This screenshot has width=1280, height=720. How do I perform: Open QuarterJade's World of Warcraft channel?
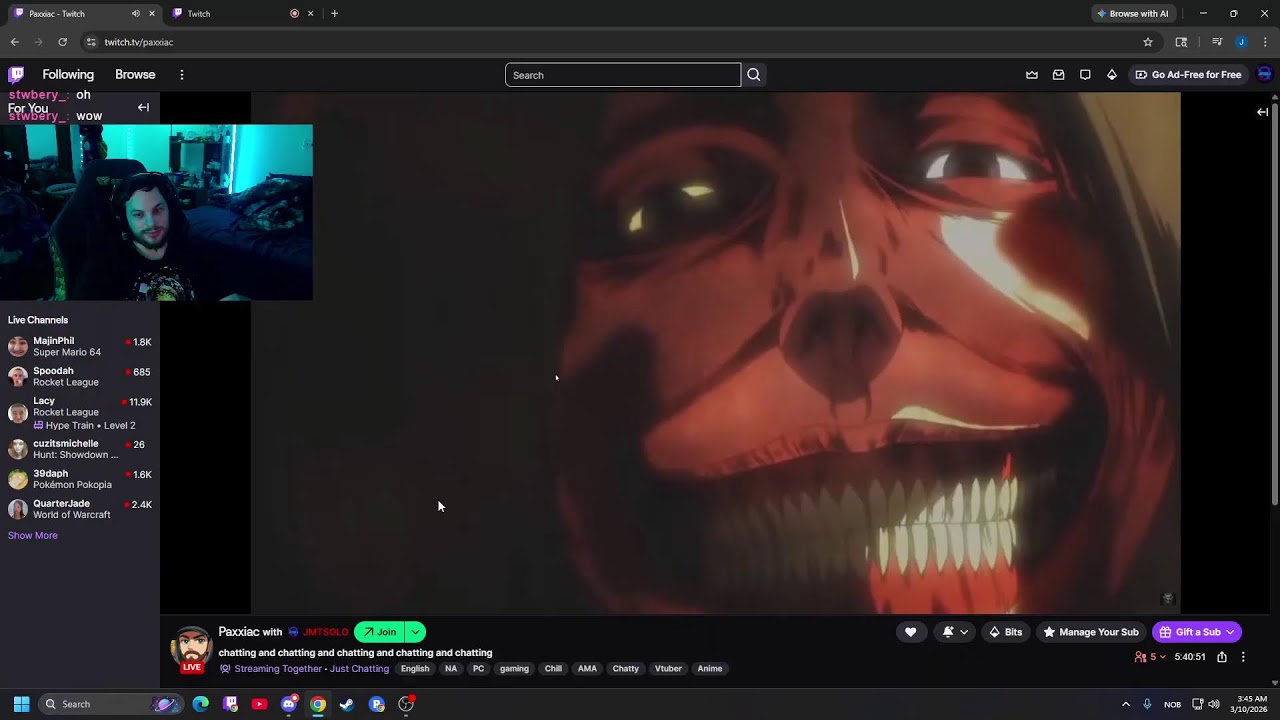pos(80,509)
